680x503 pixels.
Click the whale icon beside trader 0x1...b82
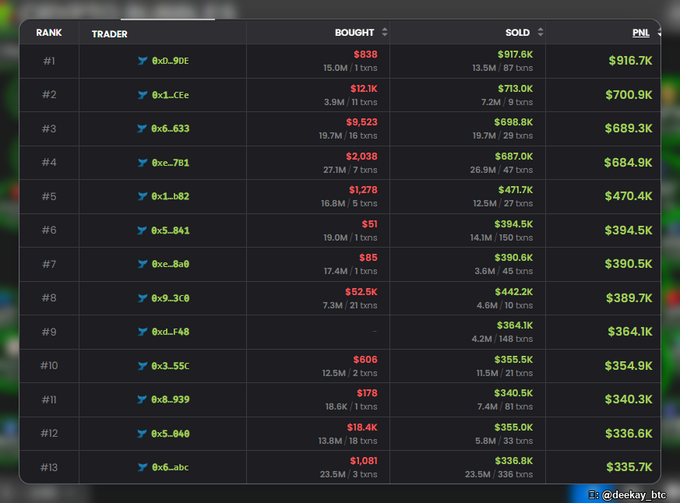point(142,196)
